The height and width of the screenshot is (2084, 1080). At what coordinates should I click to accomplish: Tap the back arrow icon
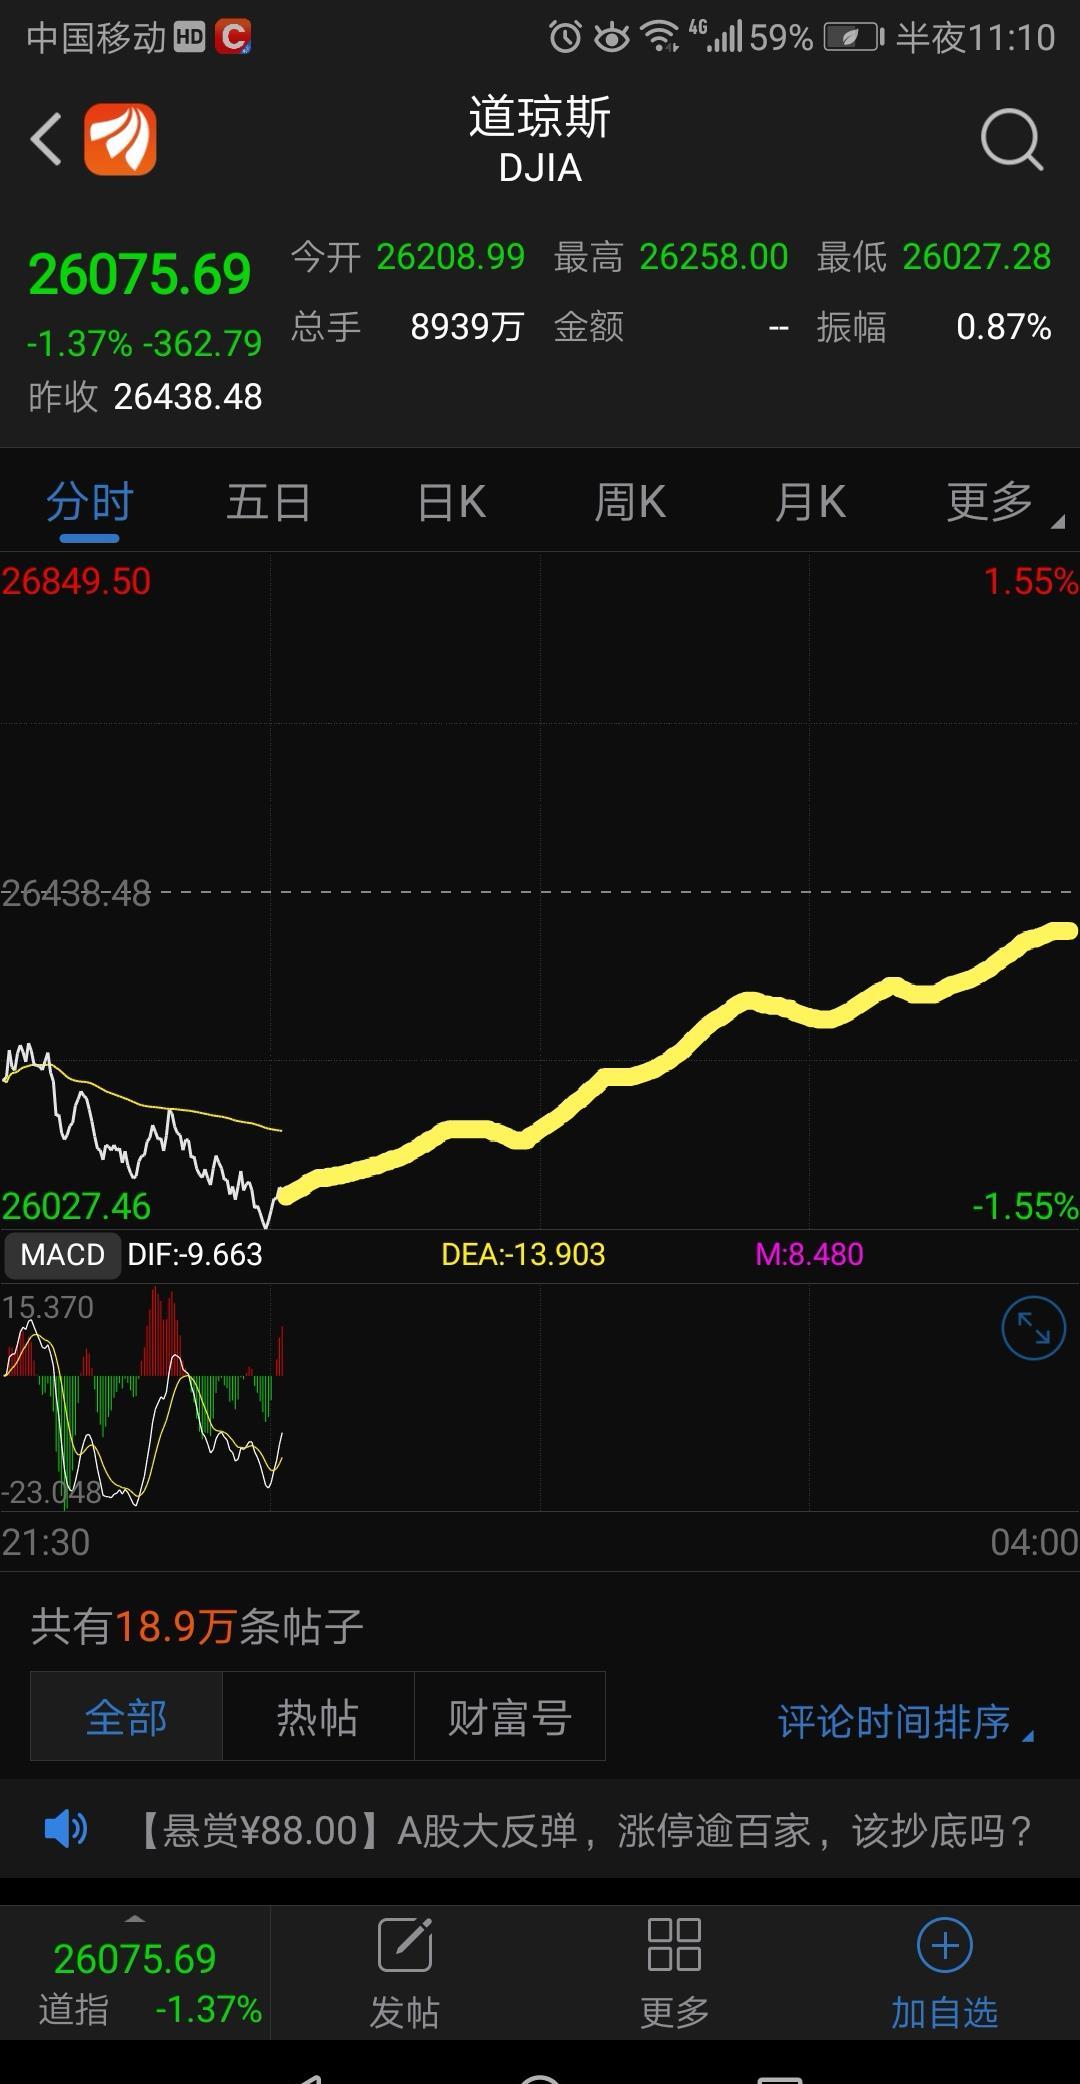point(46,139)
